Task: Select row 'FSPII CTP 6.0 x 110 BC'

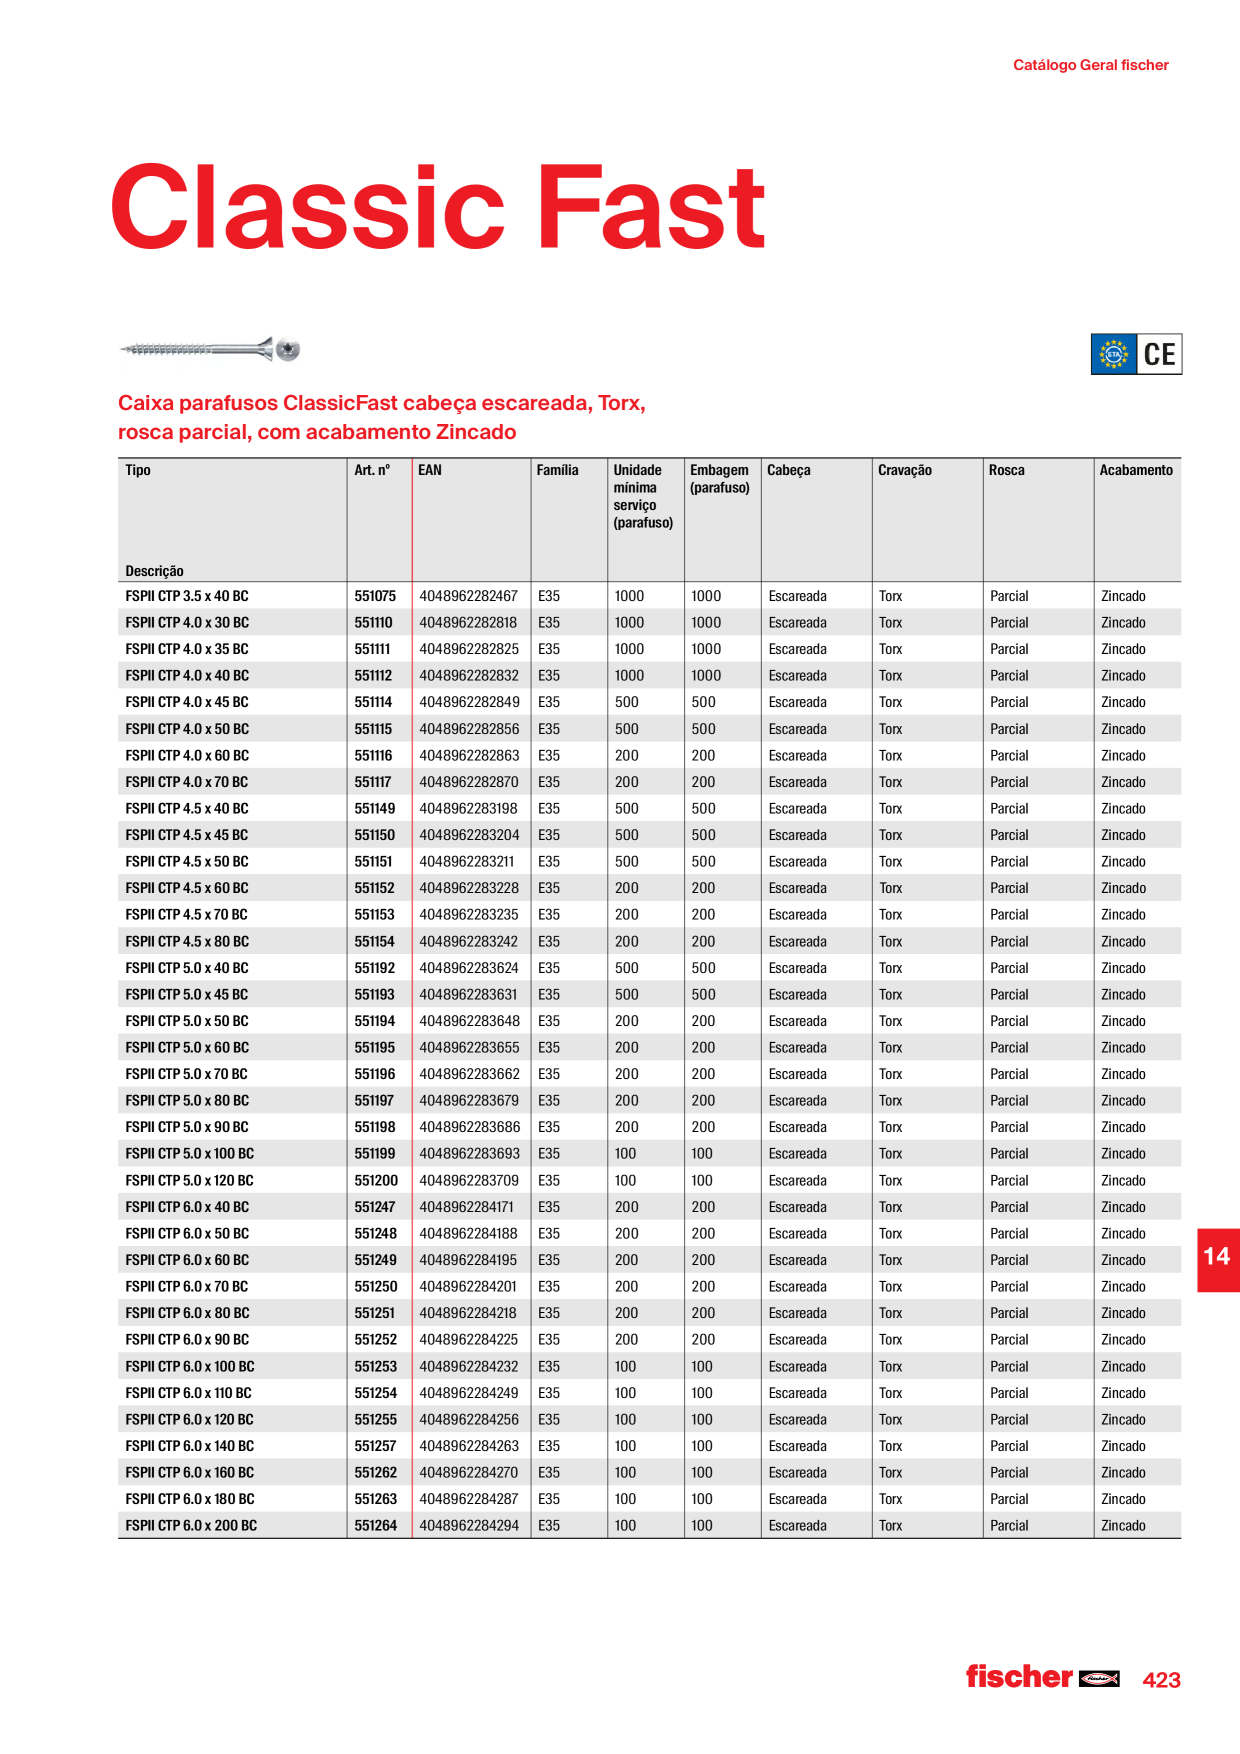Action: coord(649,1393)
